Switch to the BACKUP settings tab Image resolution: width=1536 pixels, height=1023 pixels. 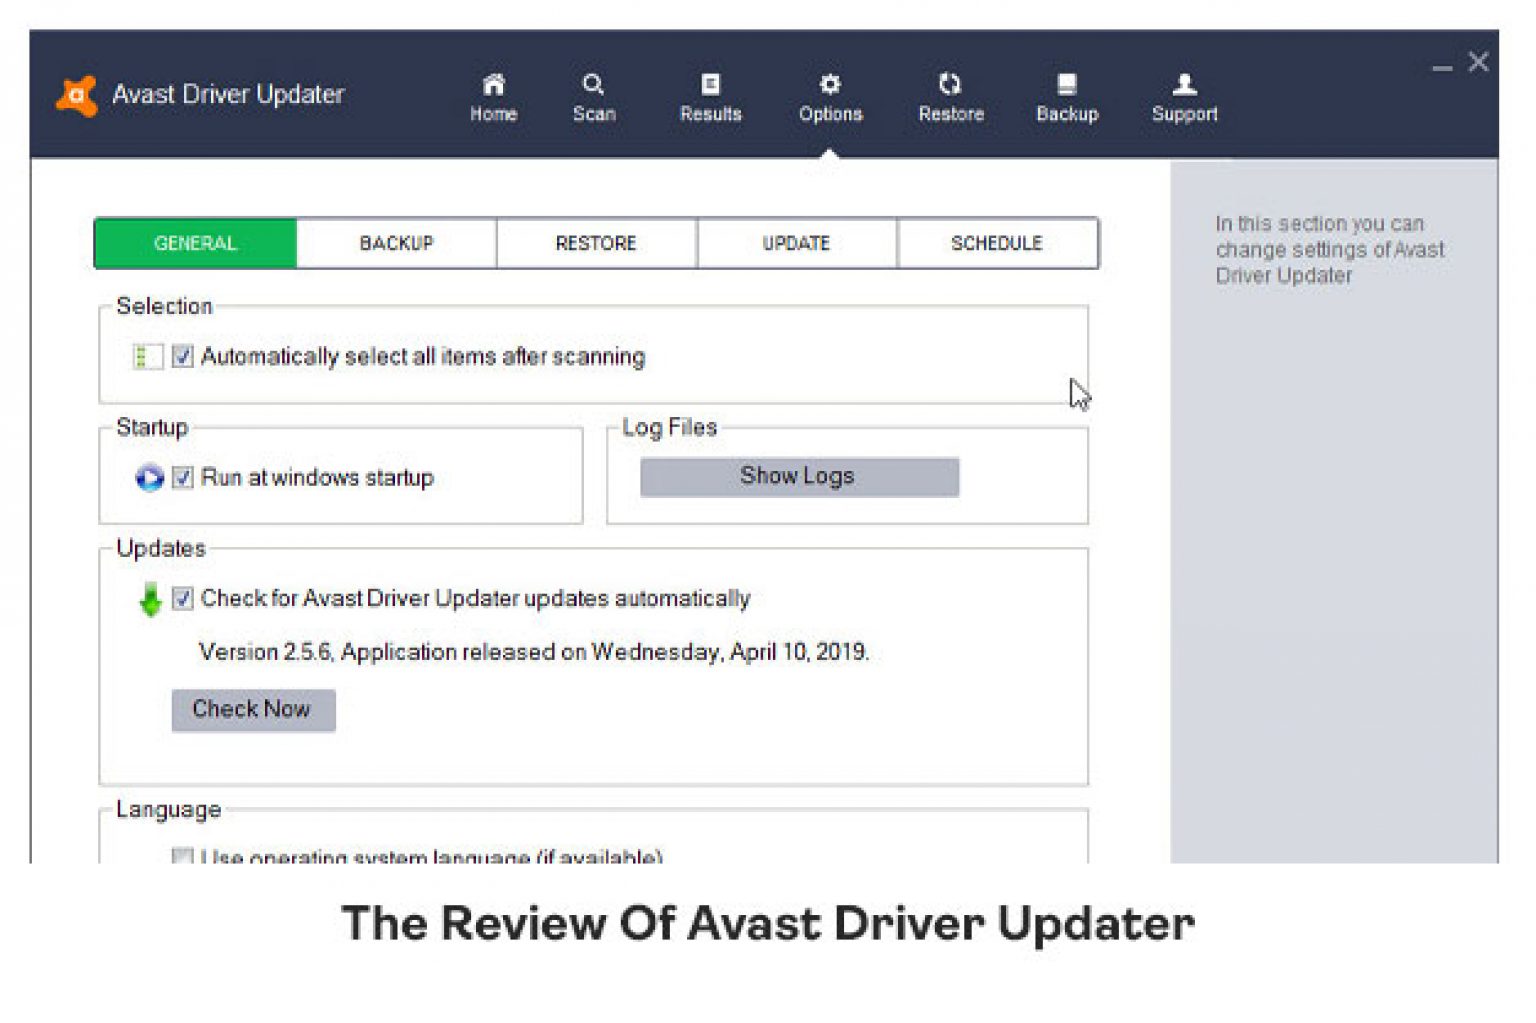point(395,242)
